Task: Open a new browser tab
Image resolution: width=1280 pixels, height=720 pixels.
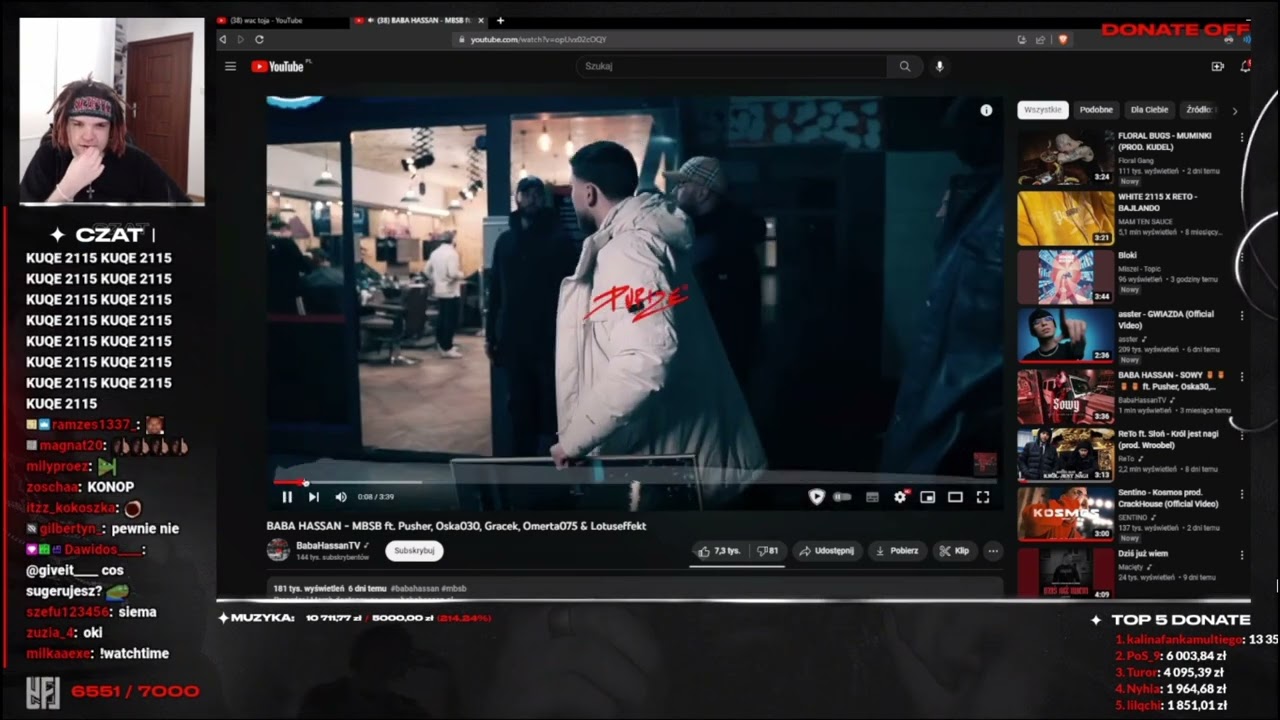Action: click(501, 20)
